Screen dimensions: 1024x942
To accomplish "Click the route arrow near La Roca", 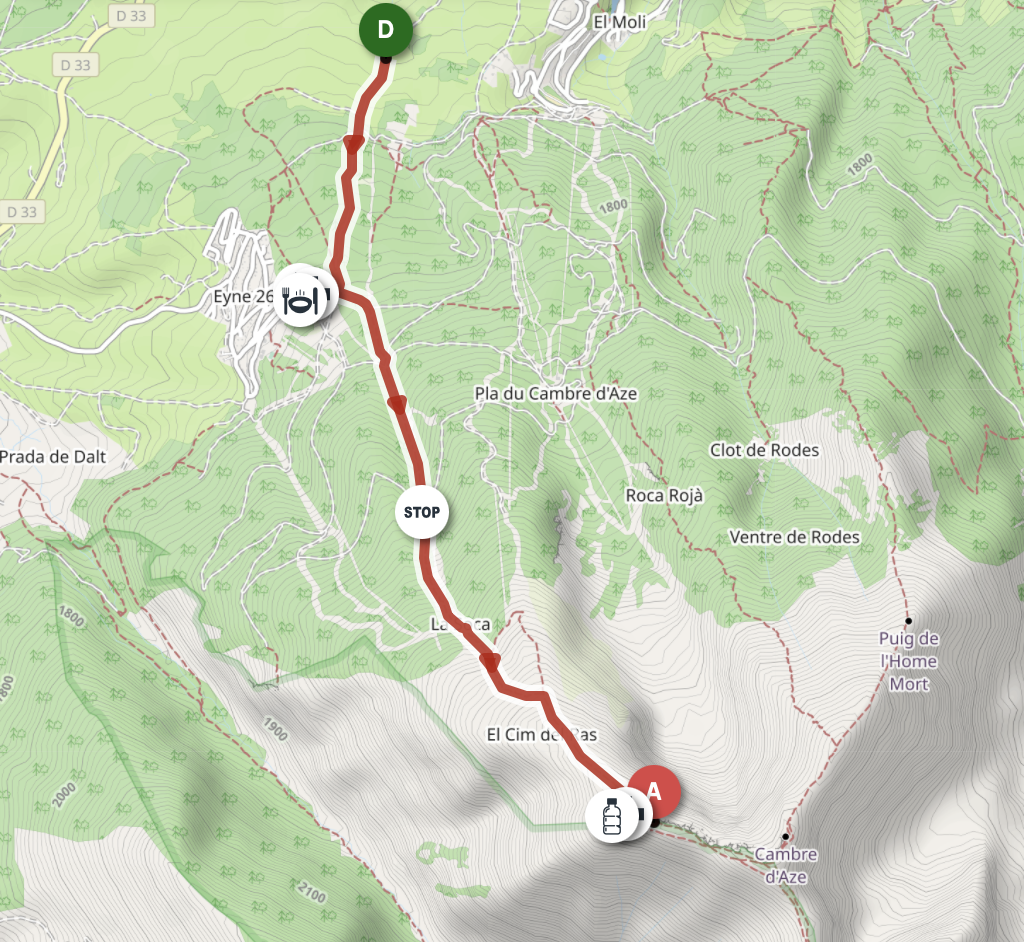I will tap(490, 662).
